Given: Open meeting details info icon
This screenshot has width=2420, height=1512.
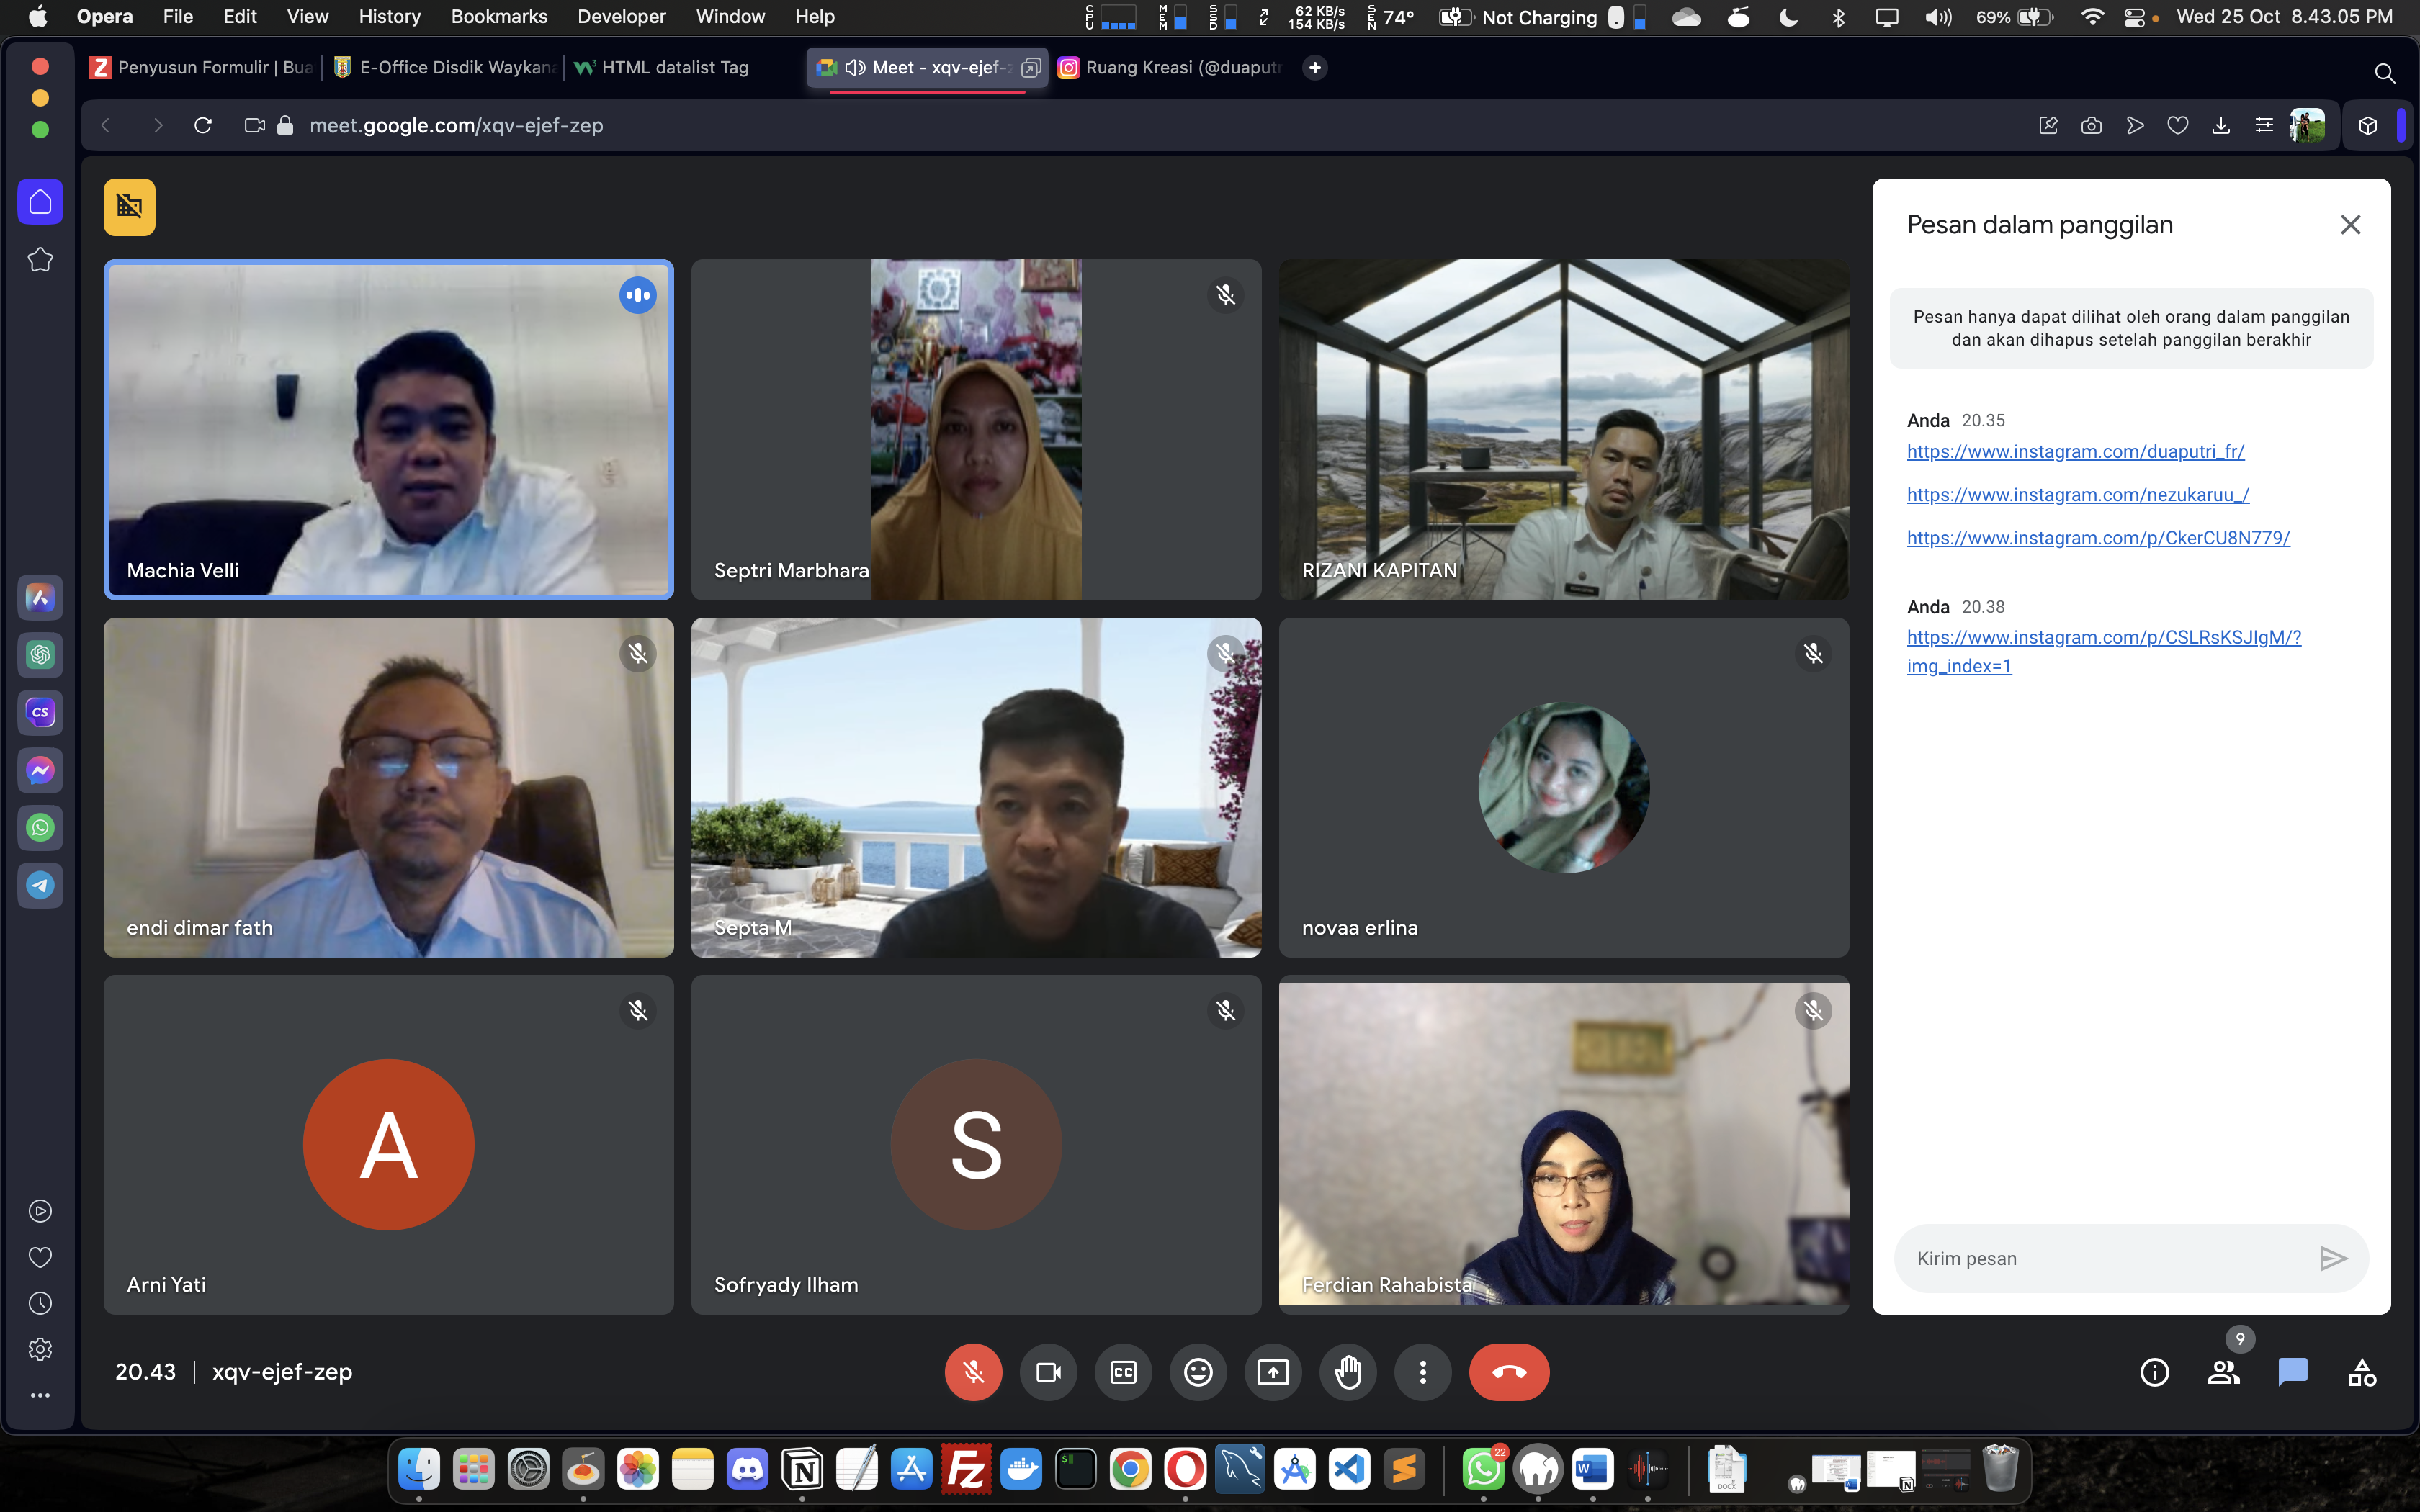Looking at the screenshot, I should tap(2154, 1372).
